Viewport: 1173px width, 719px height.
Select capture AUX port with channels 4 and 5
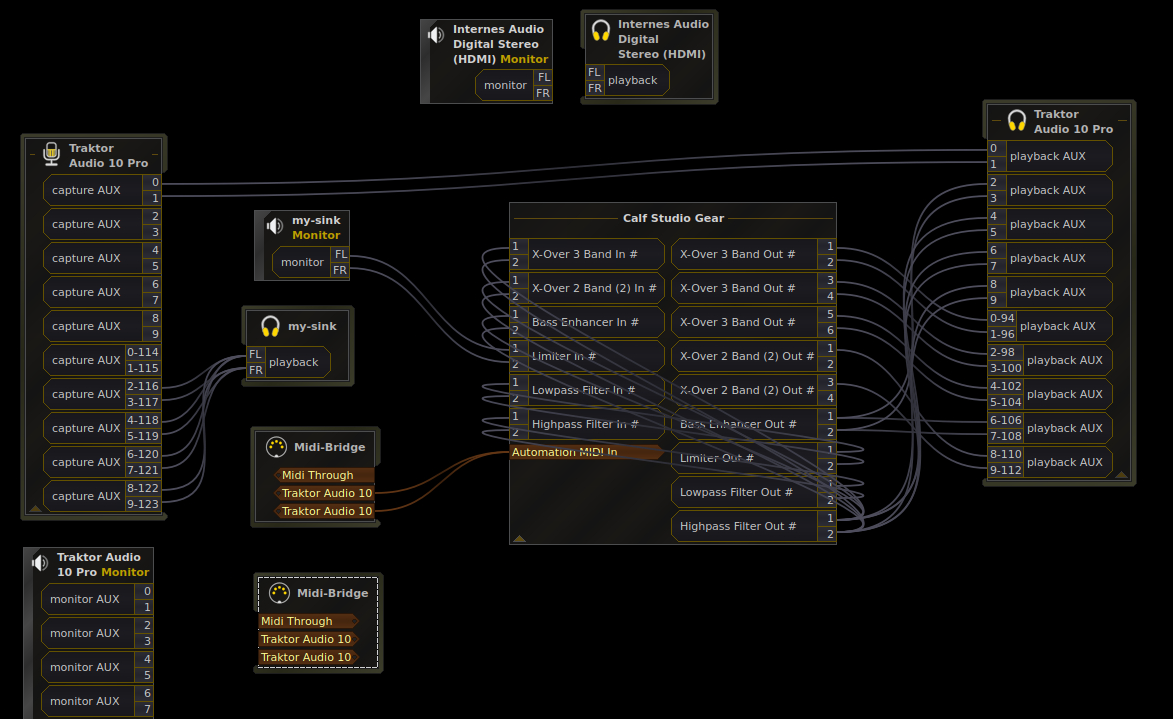[102, 258]
